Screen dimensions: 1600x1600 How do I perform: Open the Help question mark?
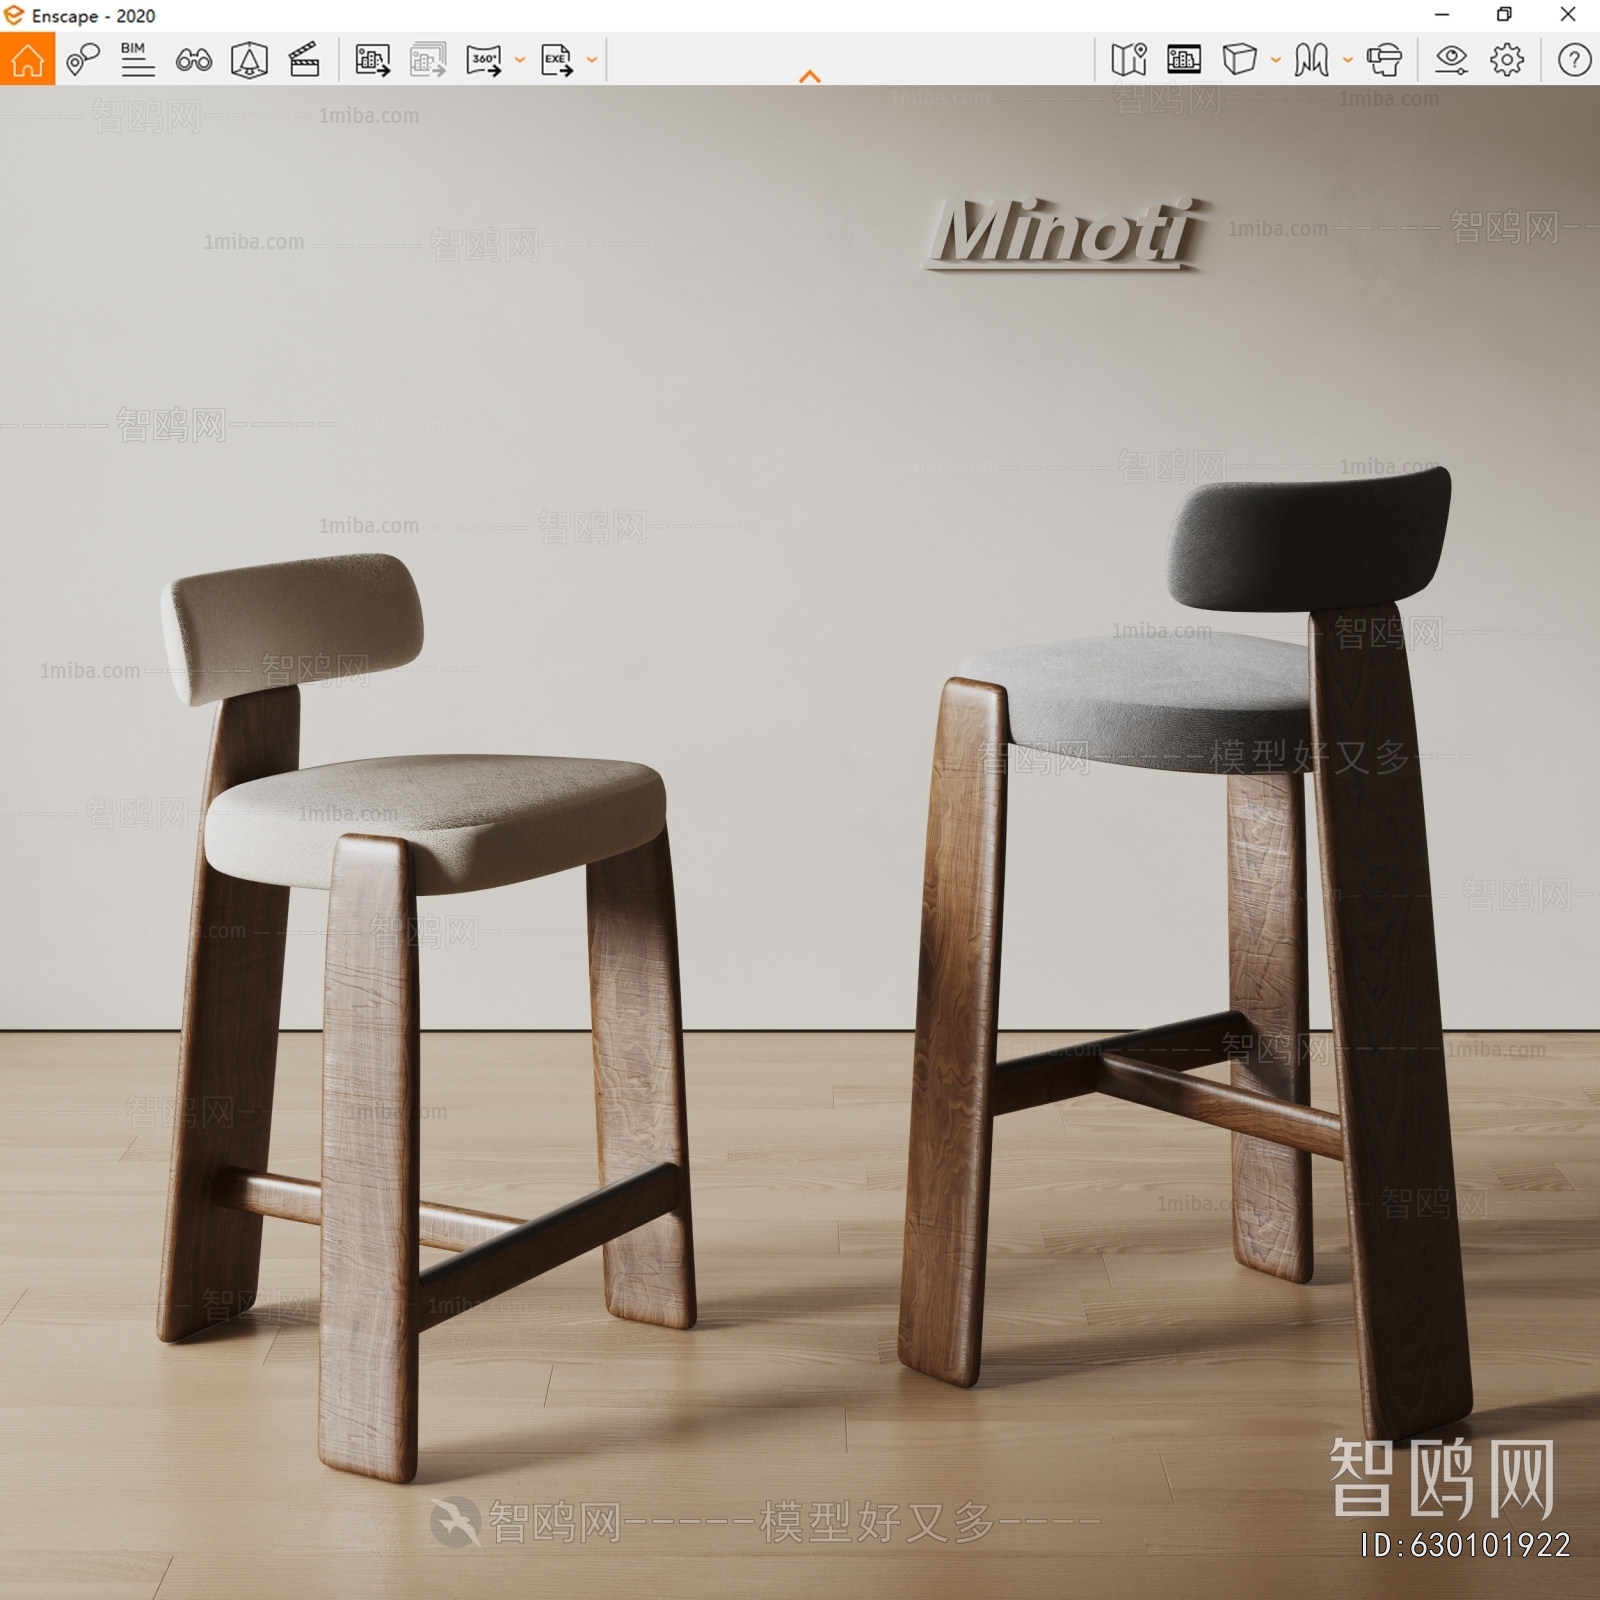pos(1572,61)
